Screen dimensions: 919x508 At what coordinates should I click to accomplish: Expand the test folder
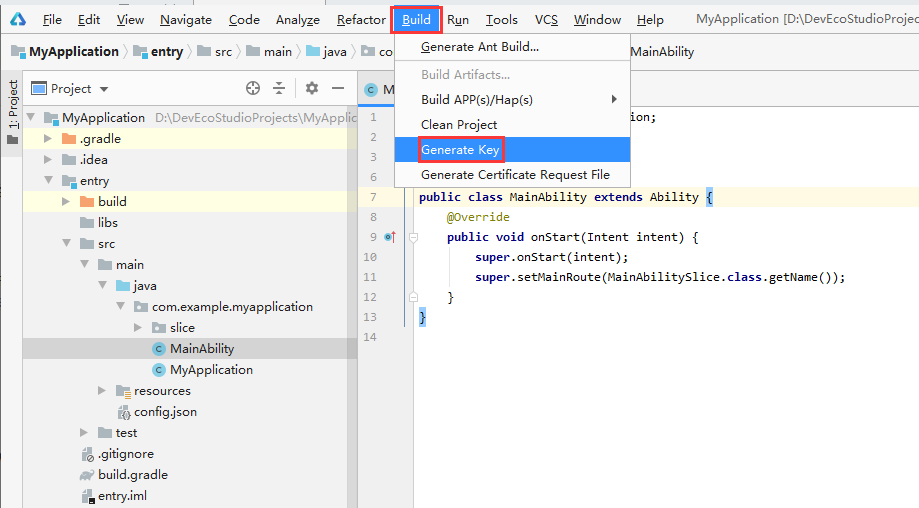click(84, 432)
